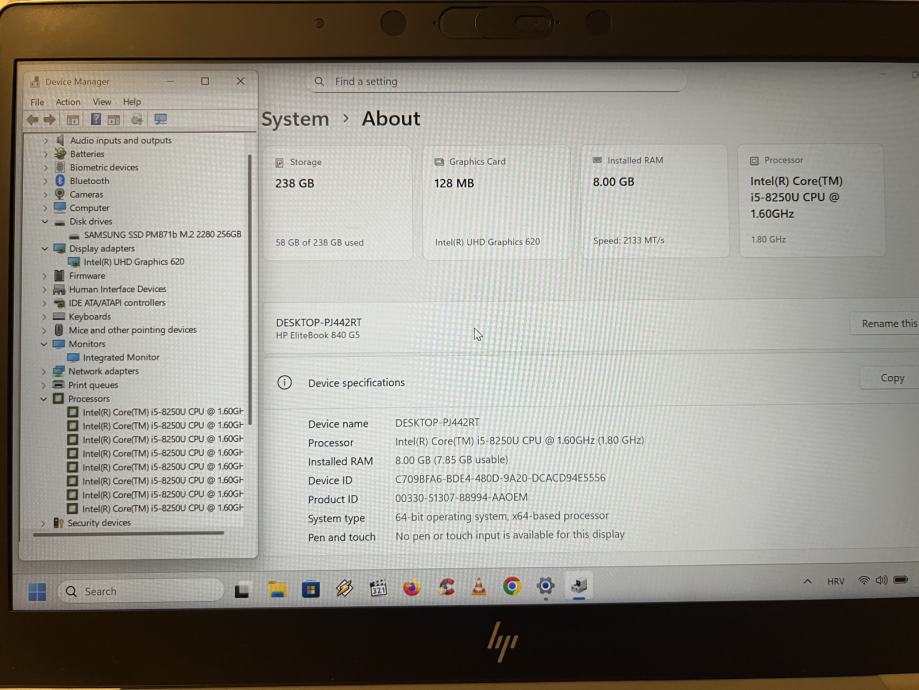Click the Help icon in Device Manager toolbar
Screen dimensions: 919x690
click(x=96, y=120)
